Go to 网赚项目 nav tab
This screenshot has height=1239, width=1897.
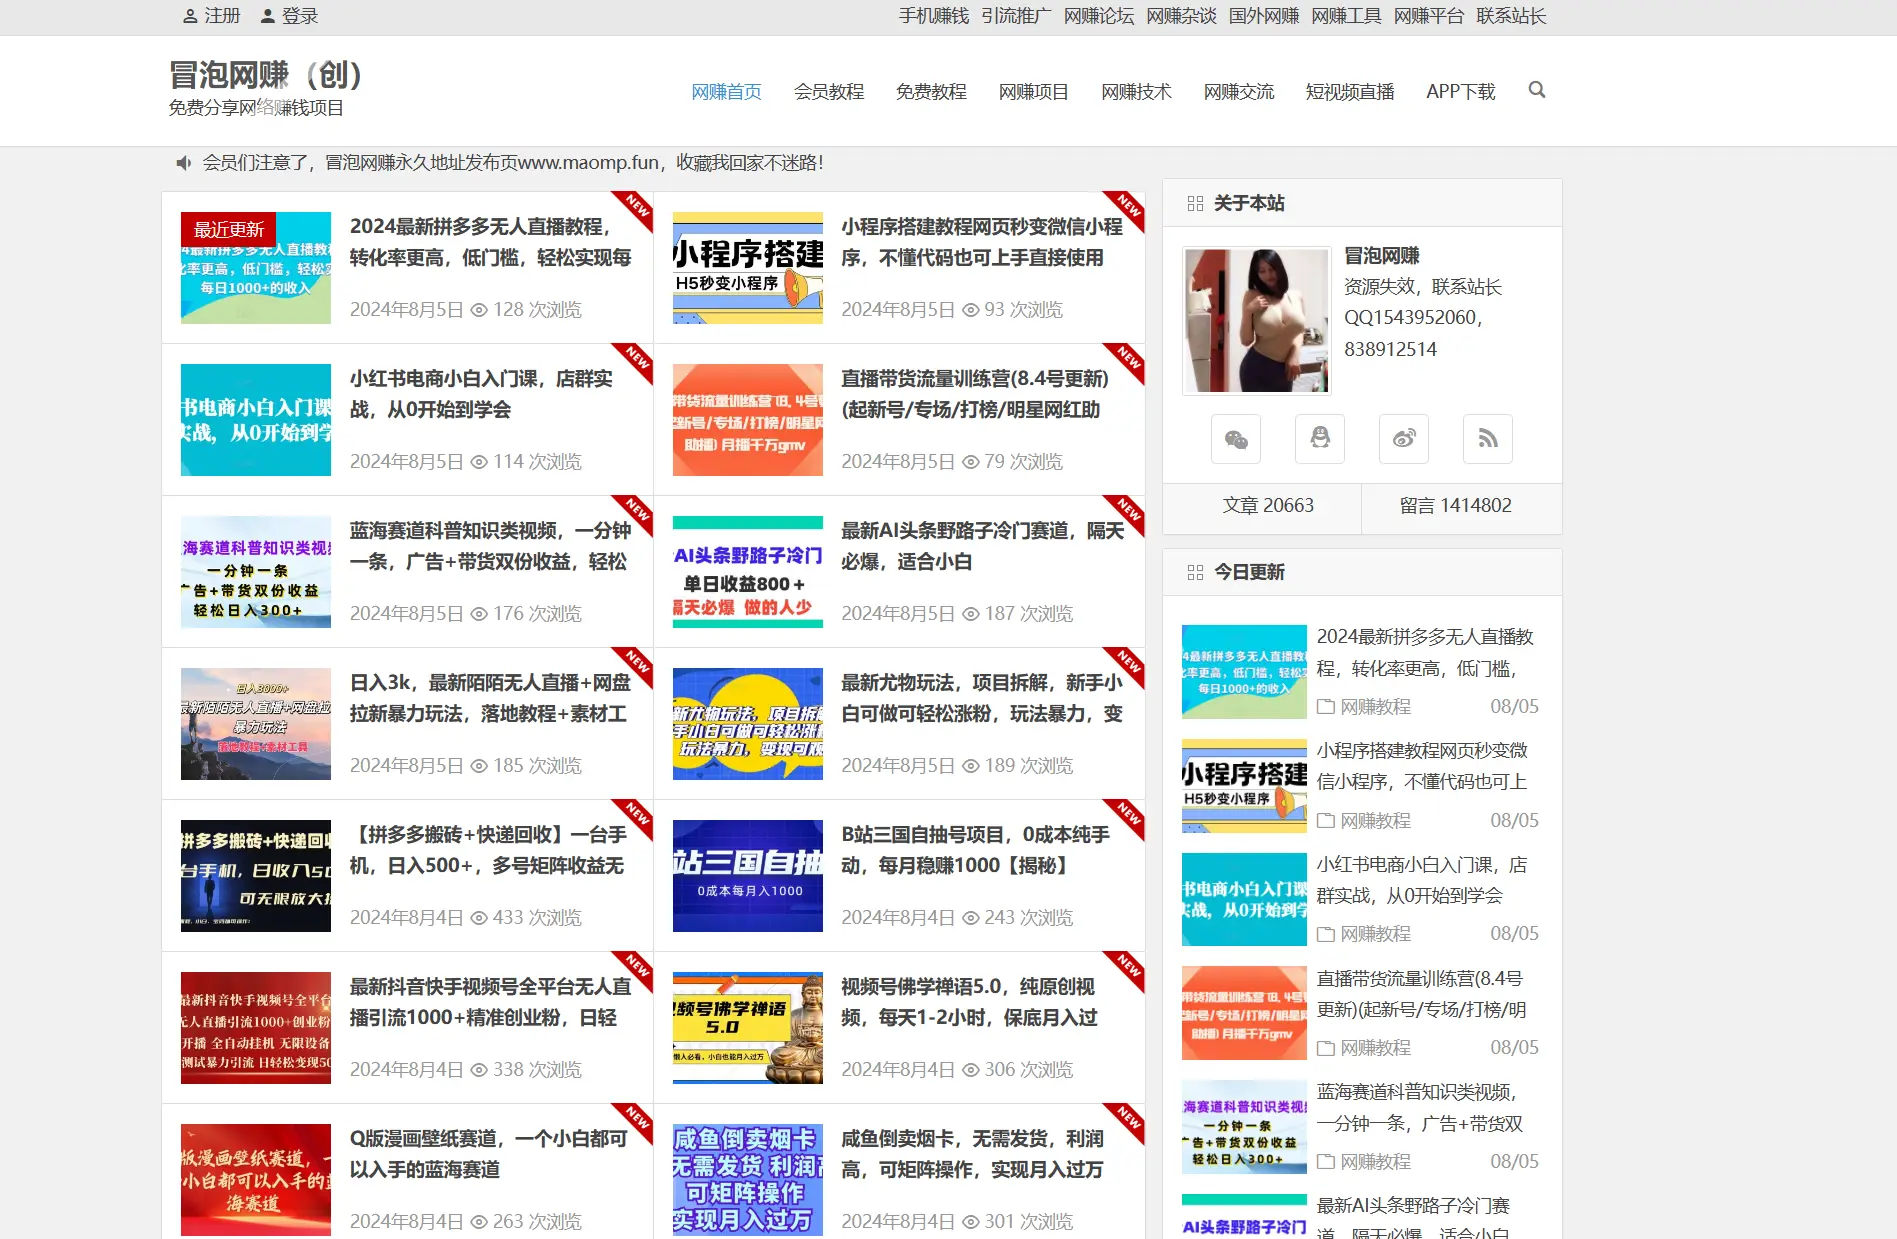tap(1034, 92)
